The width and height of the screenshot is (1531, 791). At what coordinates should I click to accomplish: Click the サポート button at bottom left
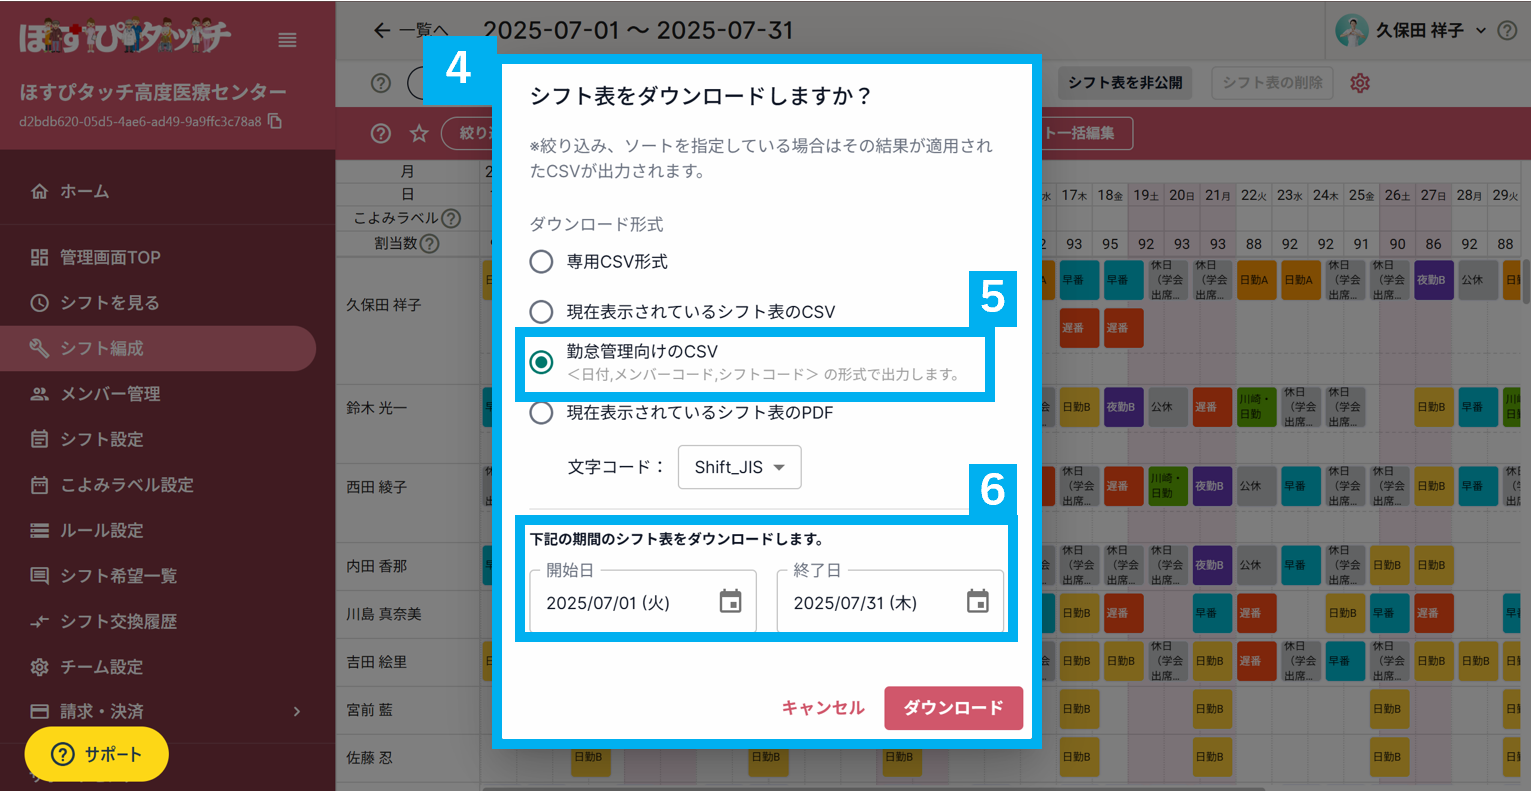(x=96, y=754)
